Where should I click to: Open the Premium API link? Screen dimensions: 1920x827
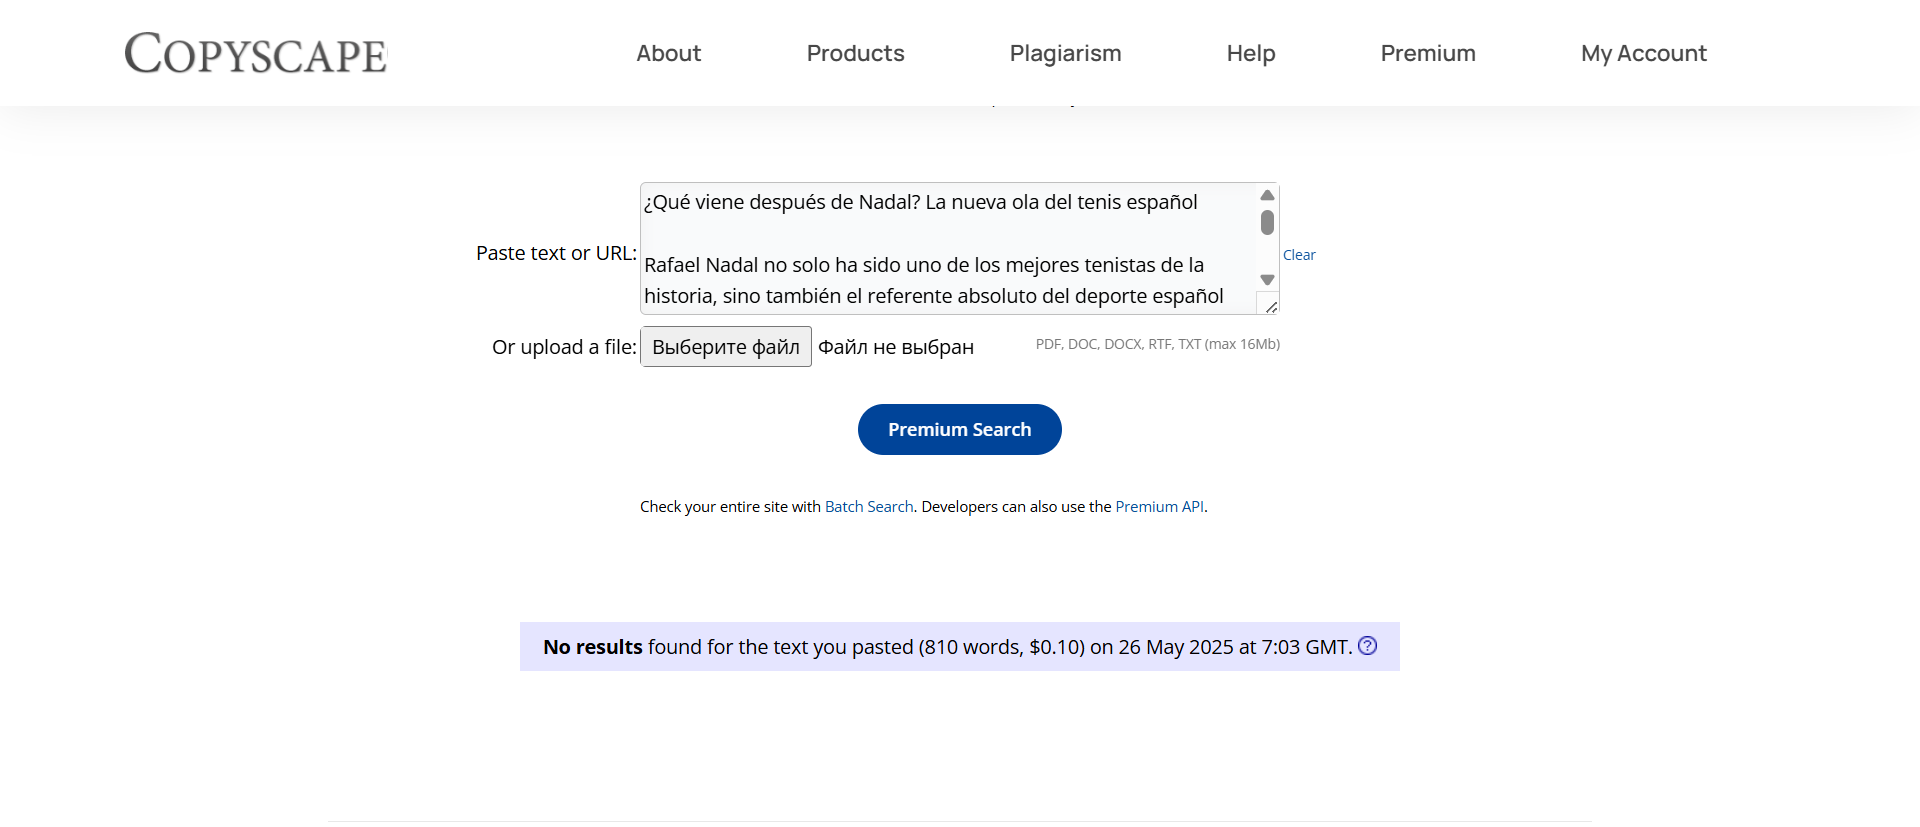tap(1159, 507)
